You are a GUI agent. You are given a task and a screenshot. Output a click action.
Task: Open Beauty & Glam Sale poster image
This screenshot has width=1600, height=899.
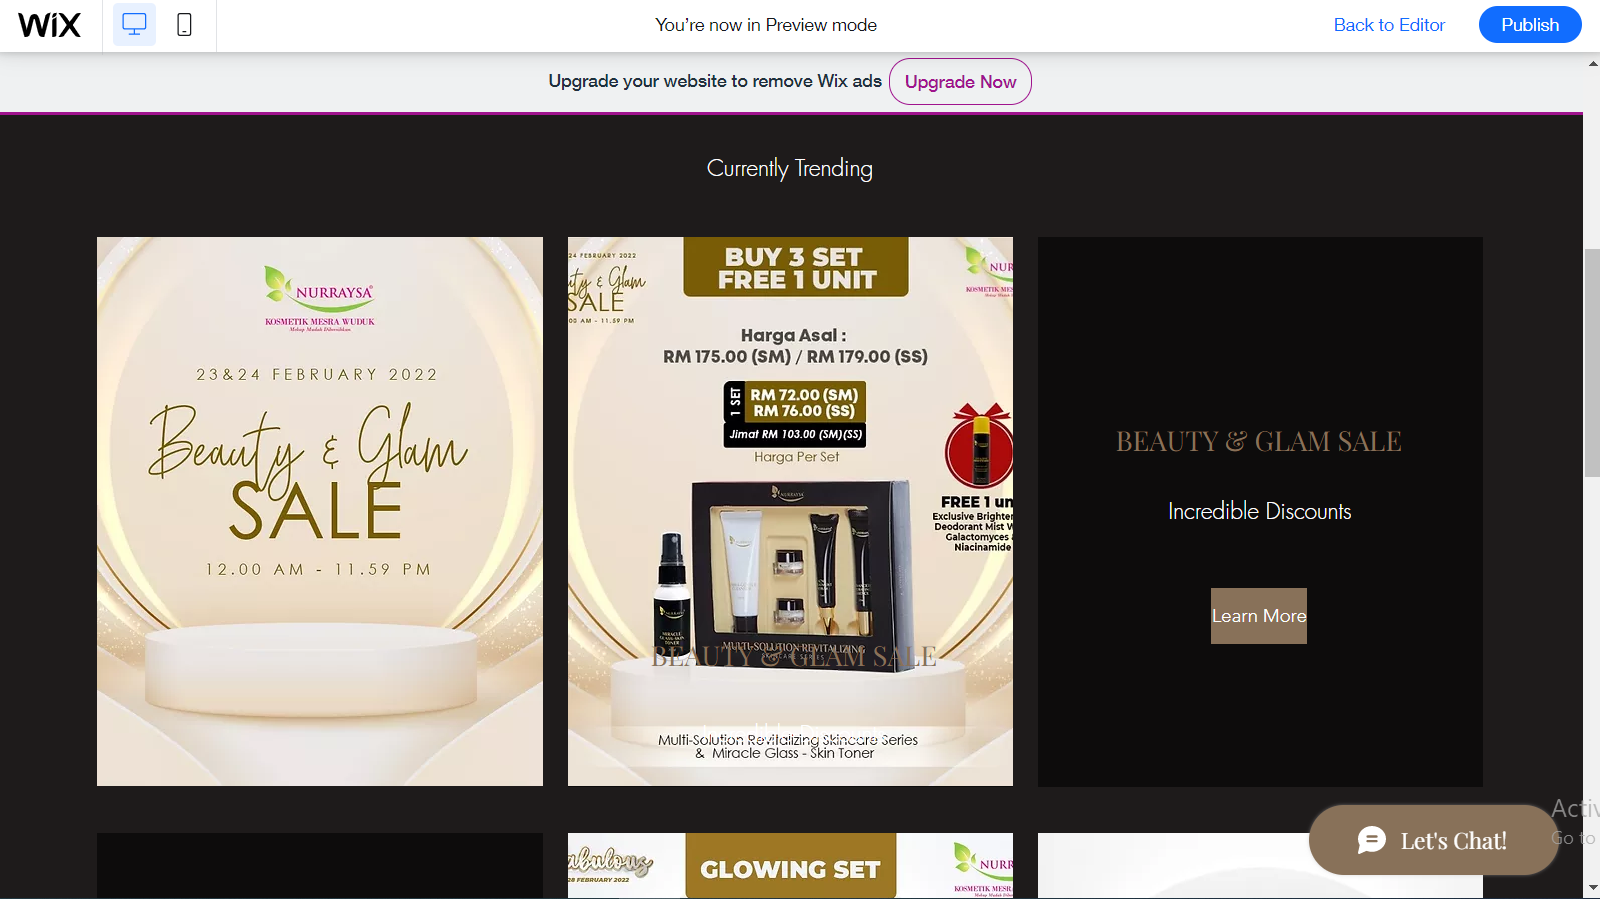point(320,511)
